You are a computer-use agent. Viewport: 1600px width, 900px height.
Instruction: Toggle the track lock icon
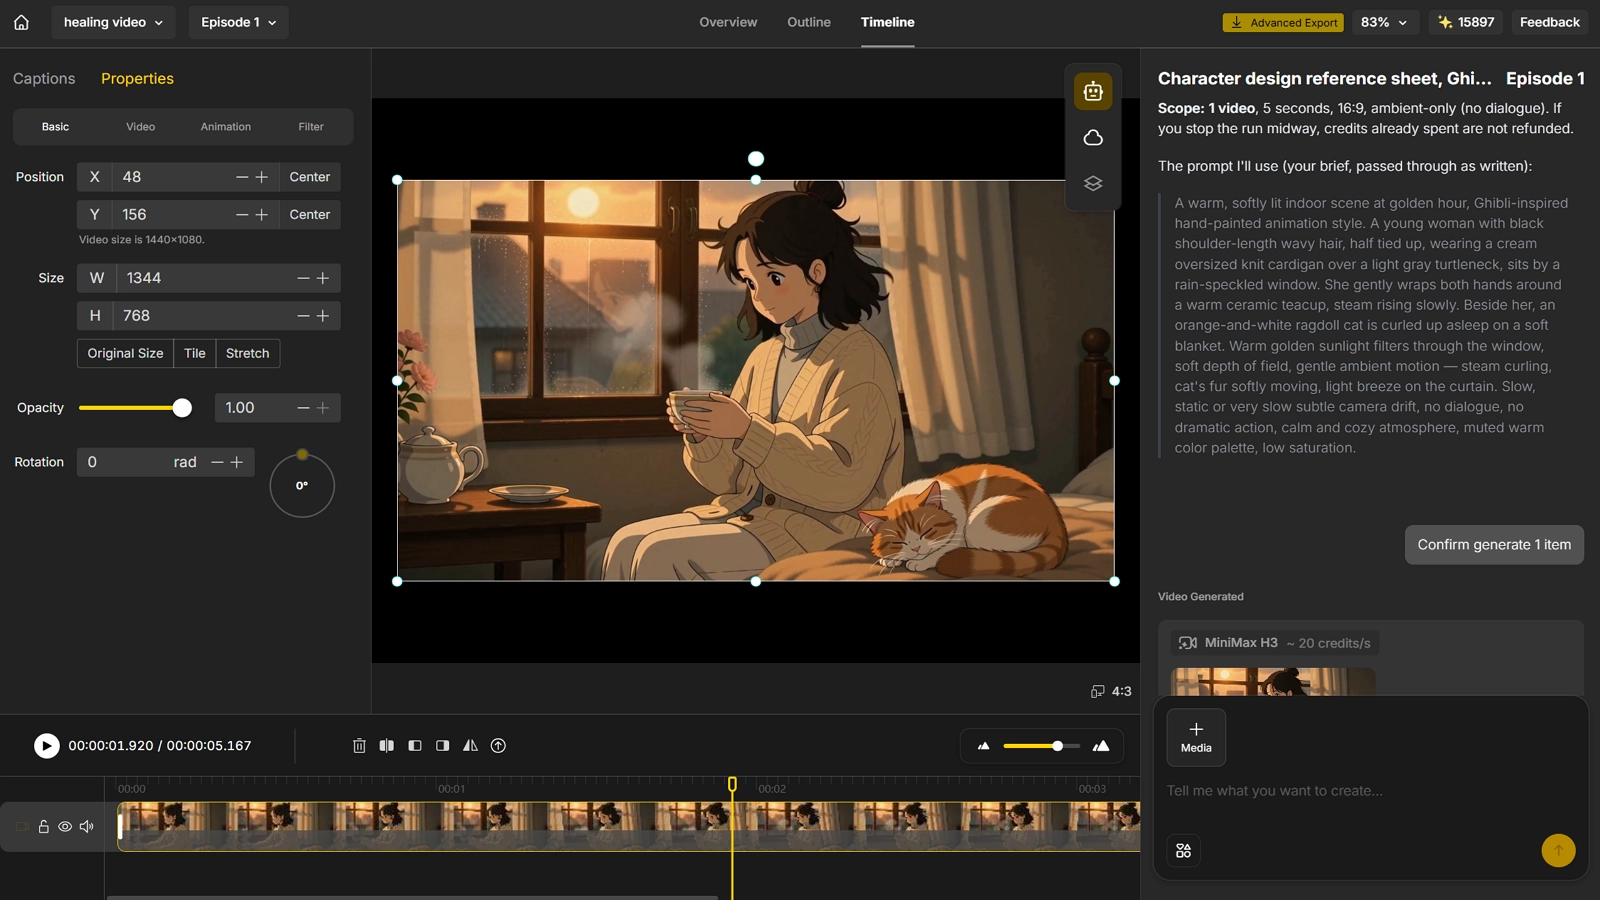44,827
